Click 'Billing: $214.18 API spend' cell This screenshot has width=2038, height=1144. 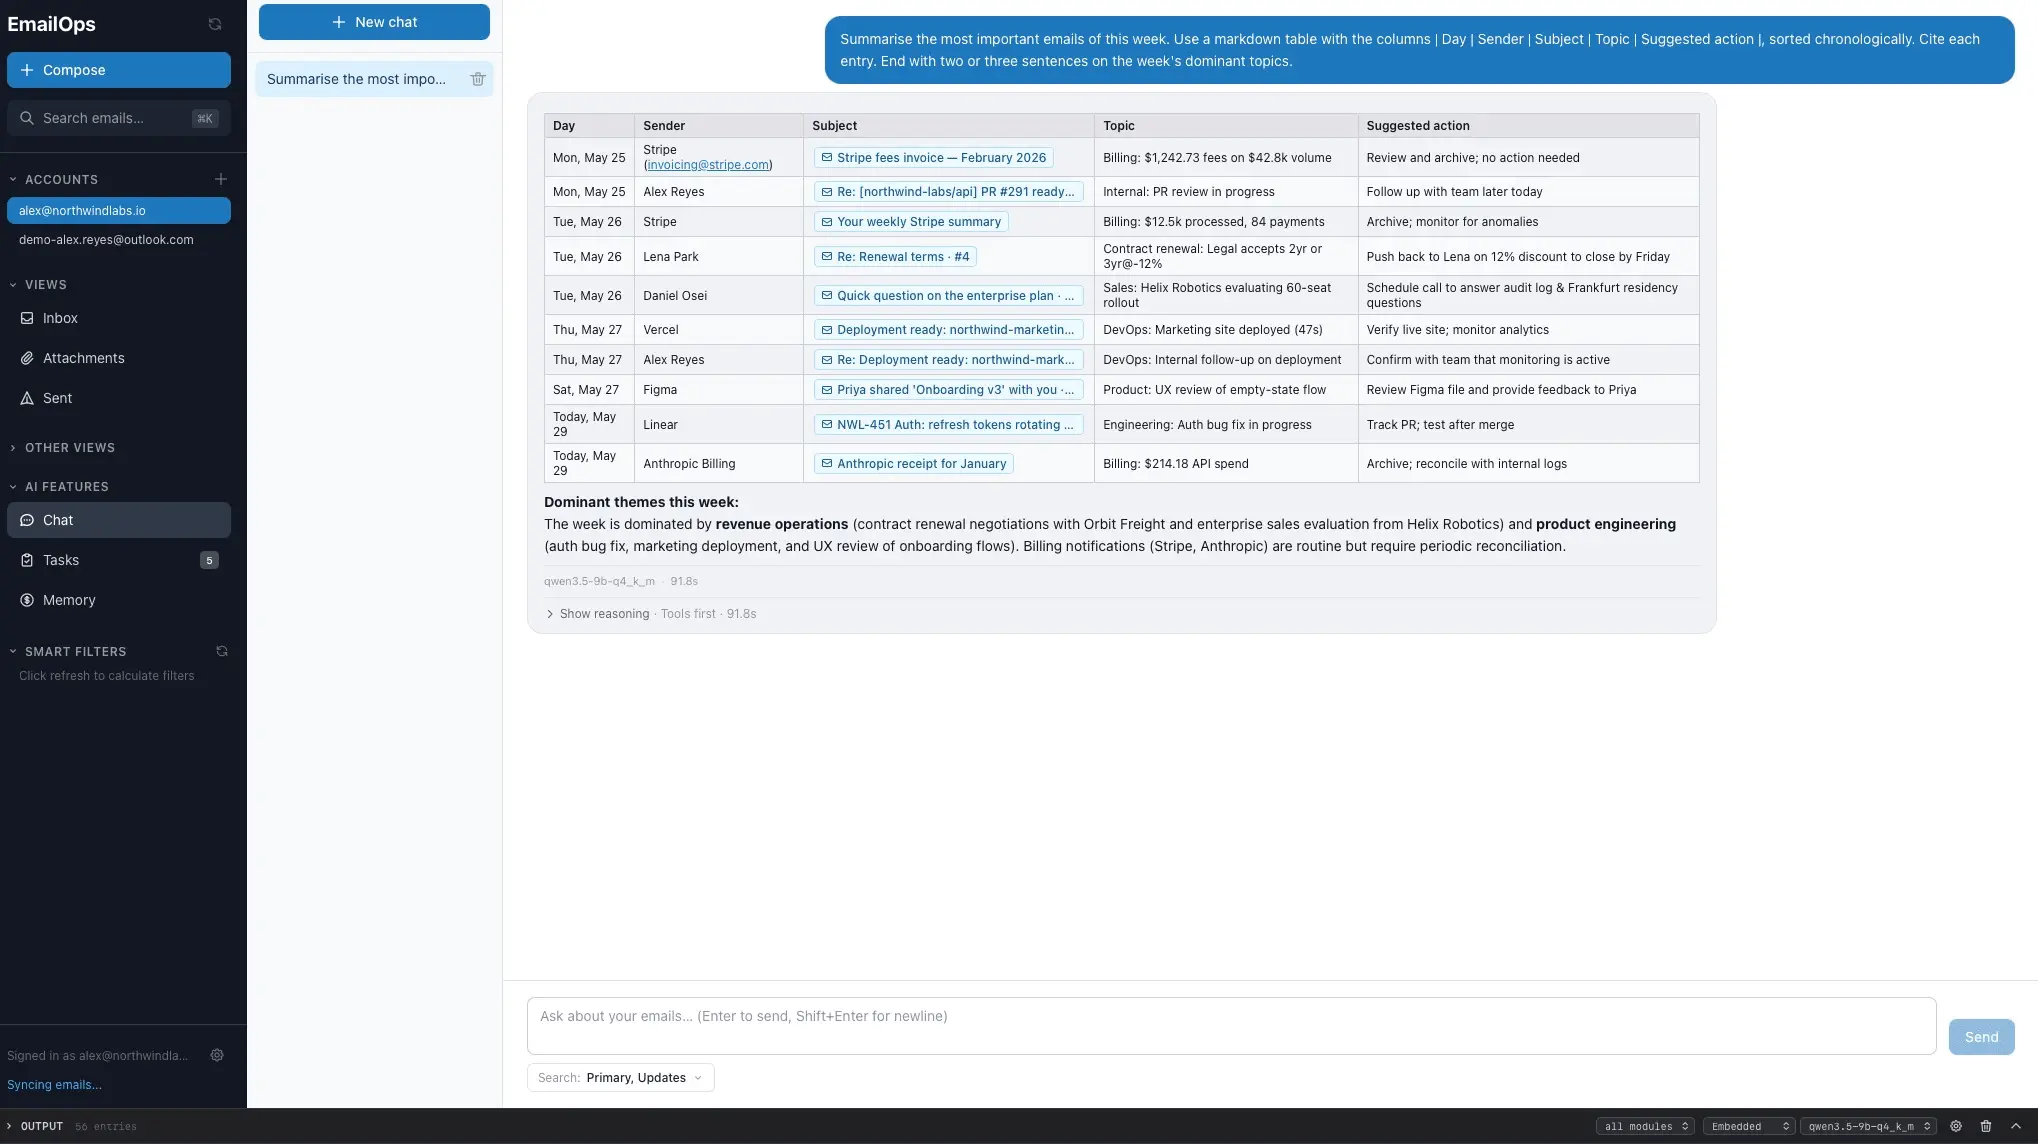(x=1226, y=464)
